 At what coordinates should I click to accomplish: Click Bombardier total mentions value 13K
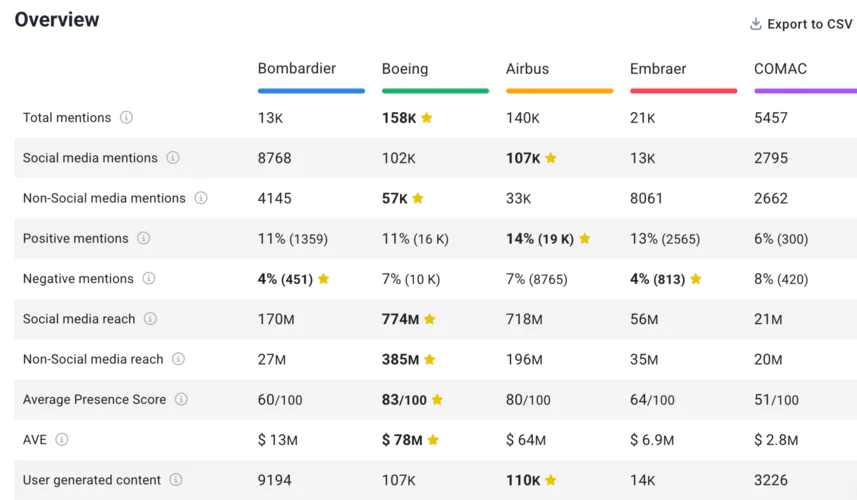click(271, 117)
